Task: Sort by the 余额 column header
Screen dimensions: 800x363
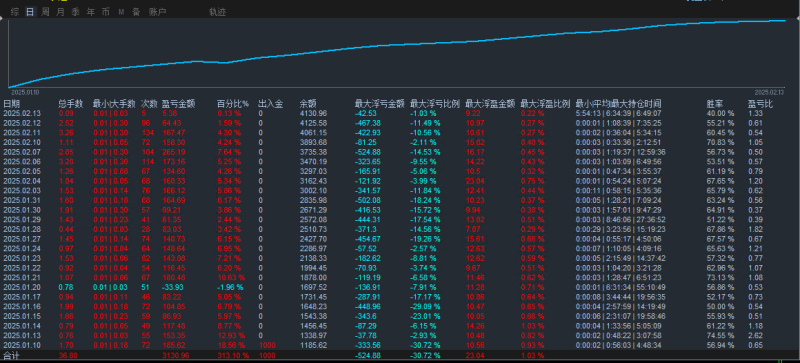Action: [308, 104]
